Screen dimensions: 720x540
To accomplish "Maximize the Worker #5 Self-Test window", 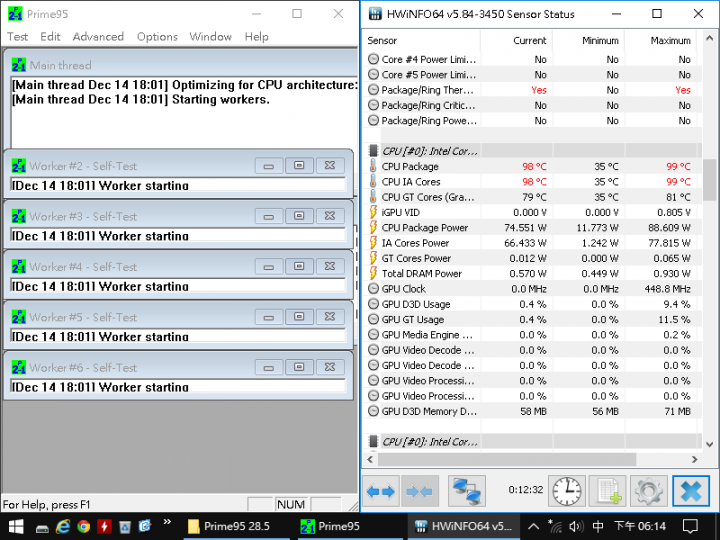I will click(299, 317).
